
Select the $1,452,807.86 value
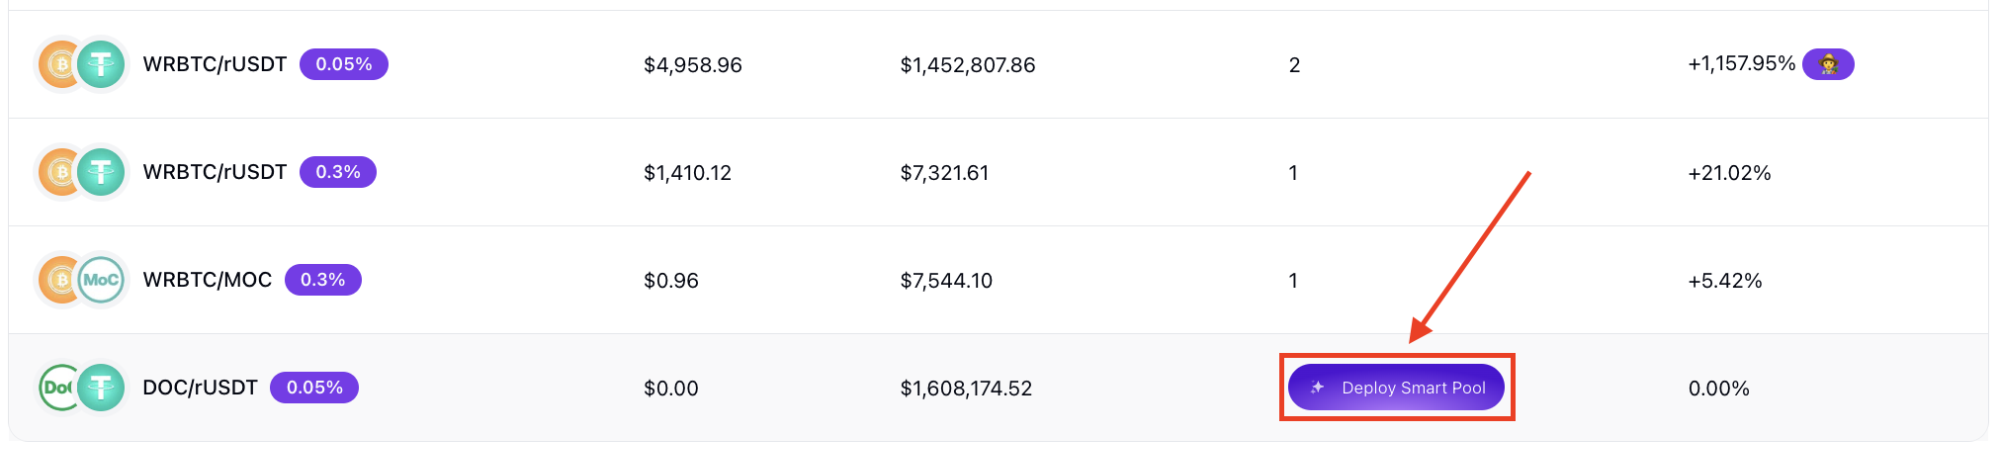(x=967, y=65)
